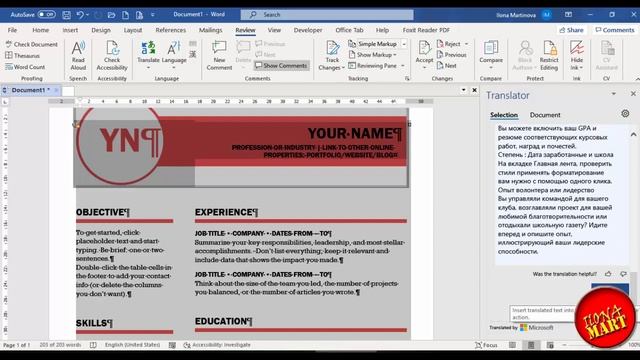Click English (United States) language indicator

(x=132, y=345)
